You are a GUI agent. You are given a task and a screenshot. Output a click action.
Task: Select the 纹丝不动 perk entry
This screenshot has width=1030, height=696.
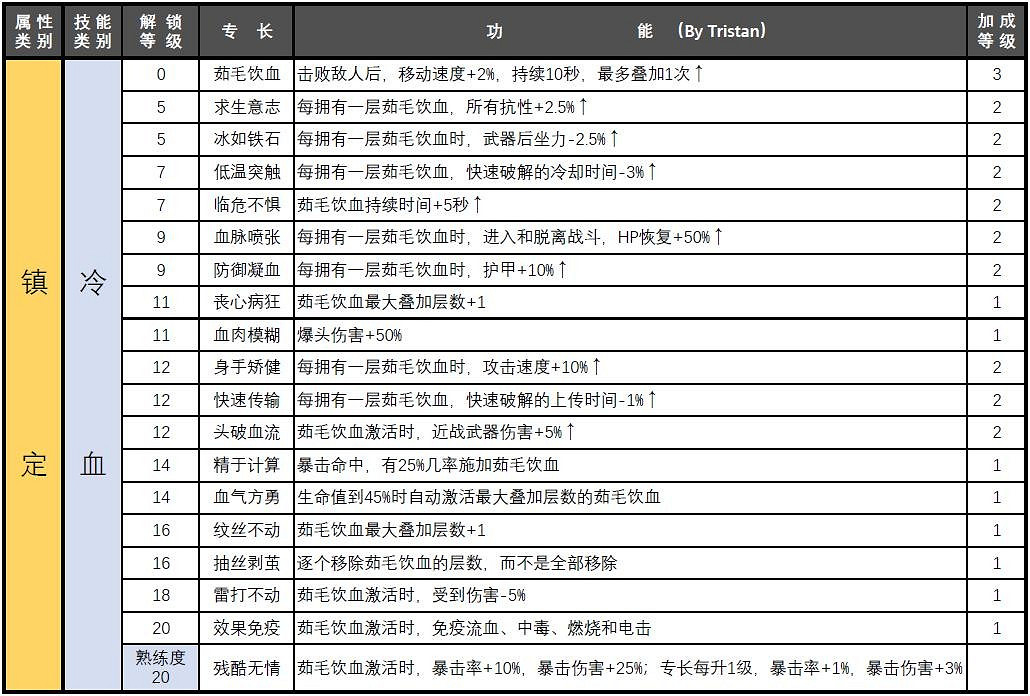245,529
